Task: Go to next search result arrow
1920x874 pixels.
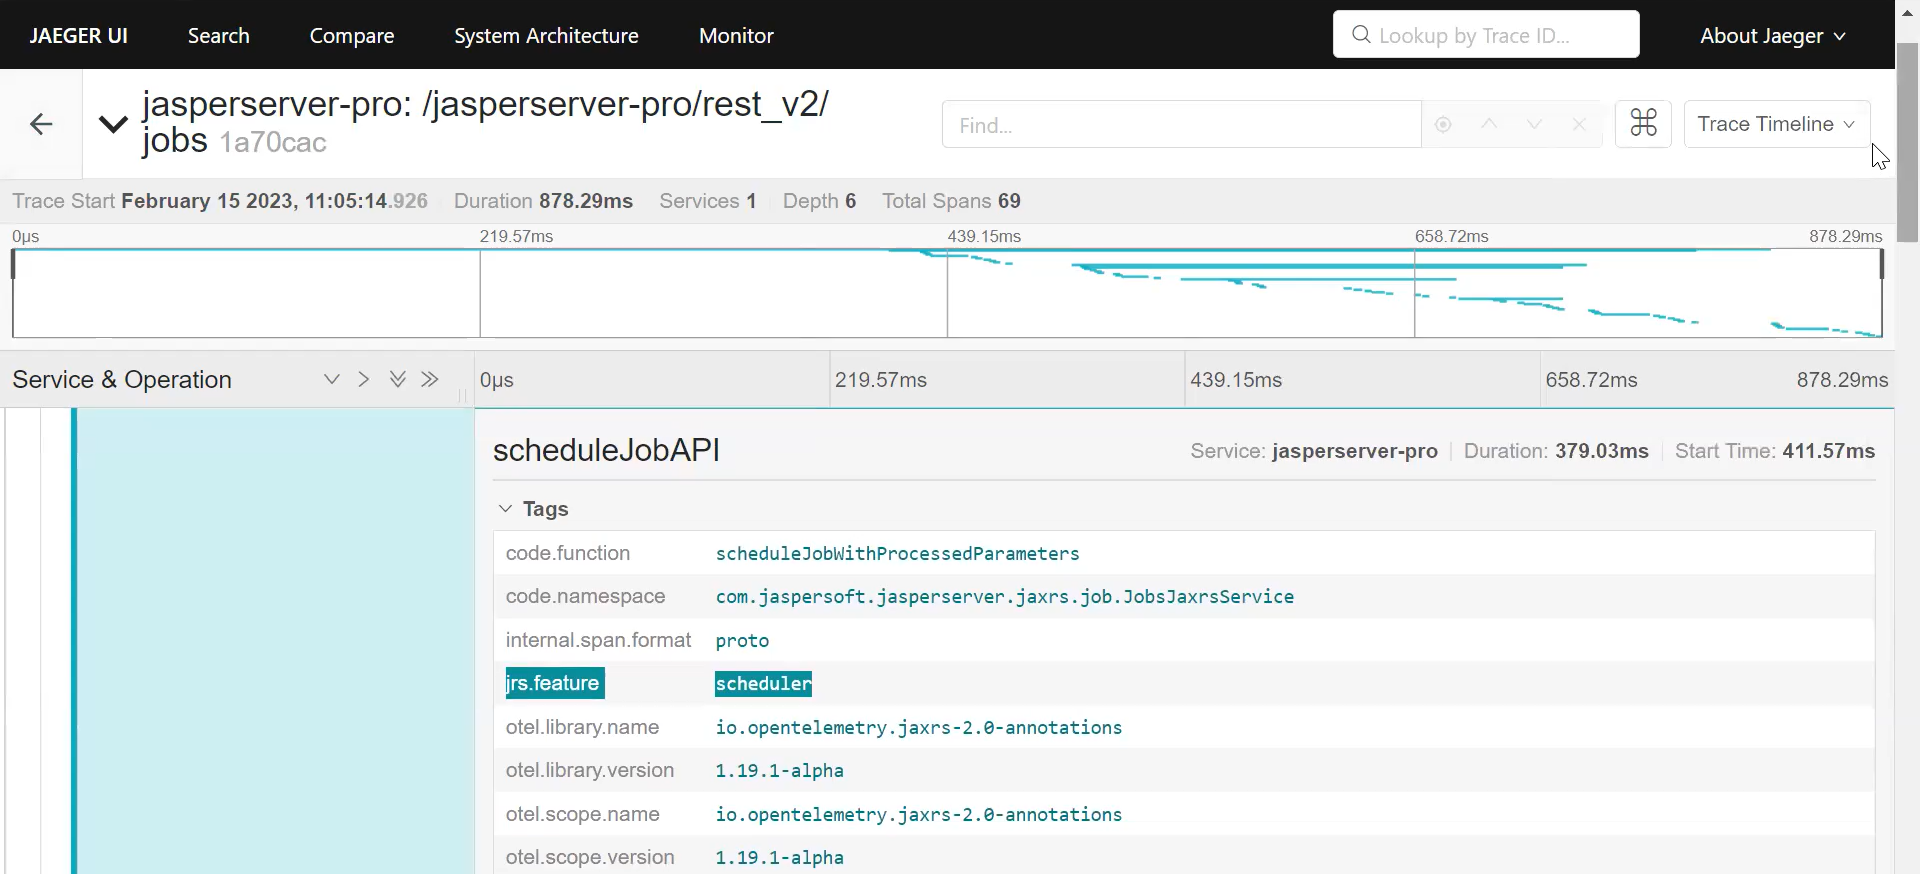Action: [x=1534, y=125]
